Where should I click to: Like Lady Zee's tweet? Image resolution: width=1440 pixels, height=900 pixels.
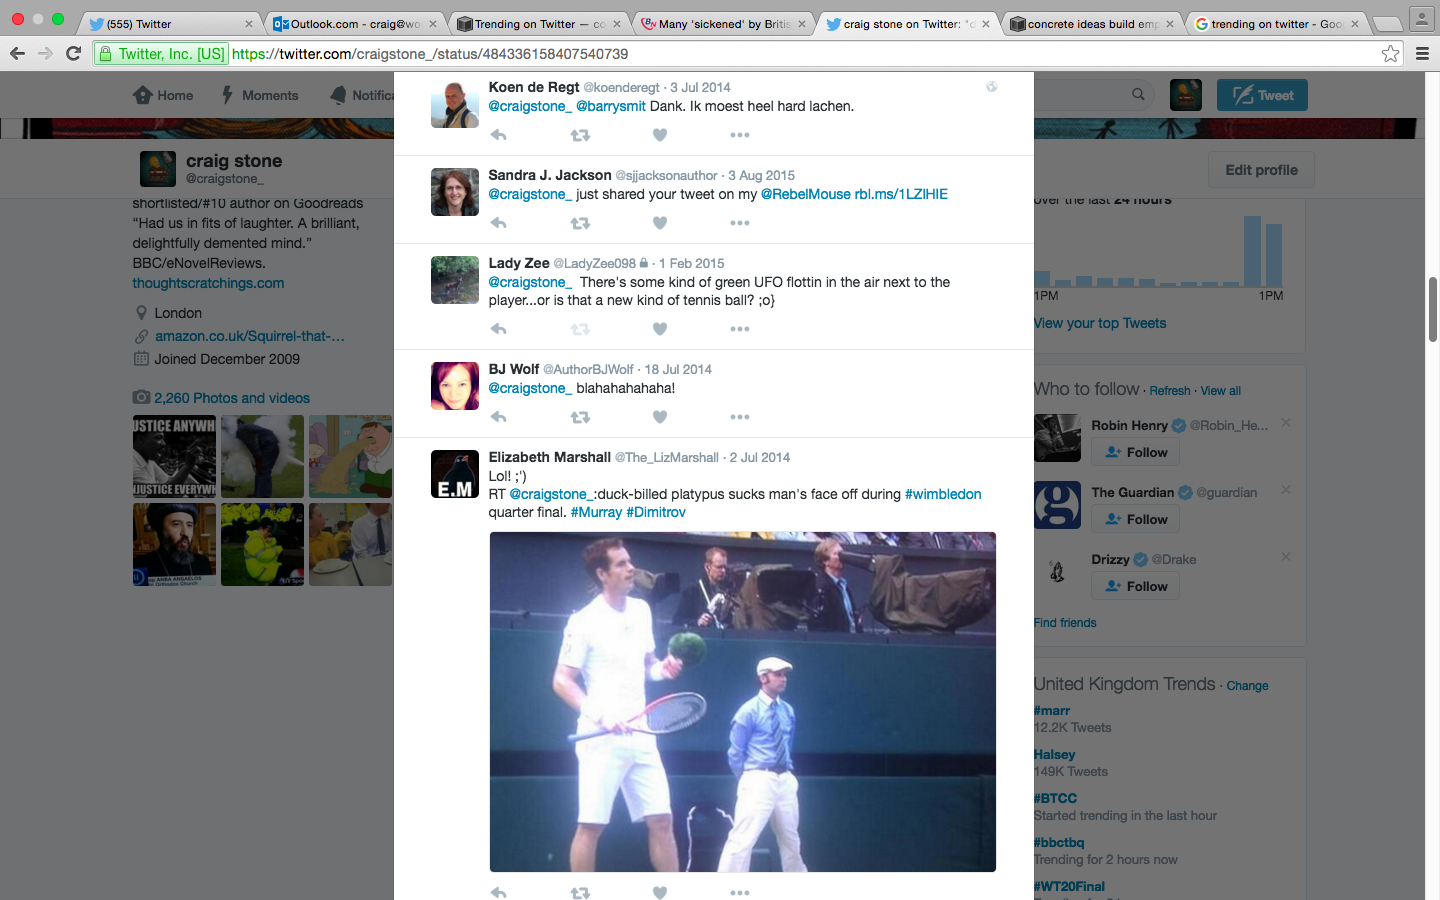(660, 329)
